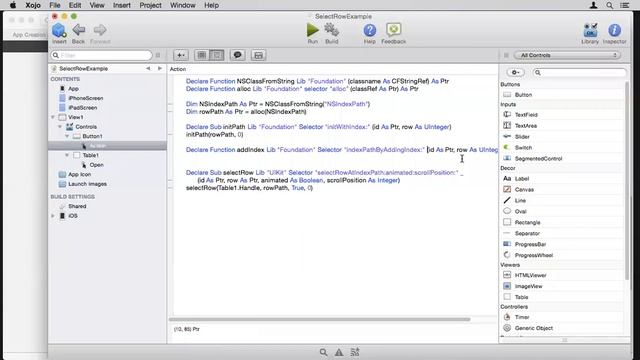Open the Window menu
This screenshot has height=360, width=640.
(x=182, y=5)
